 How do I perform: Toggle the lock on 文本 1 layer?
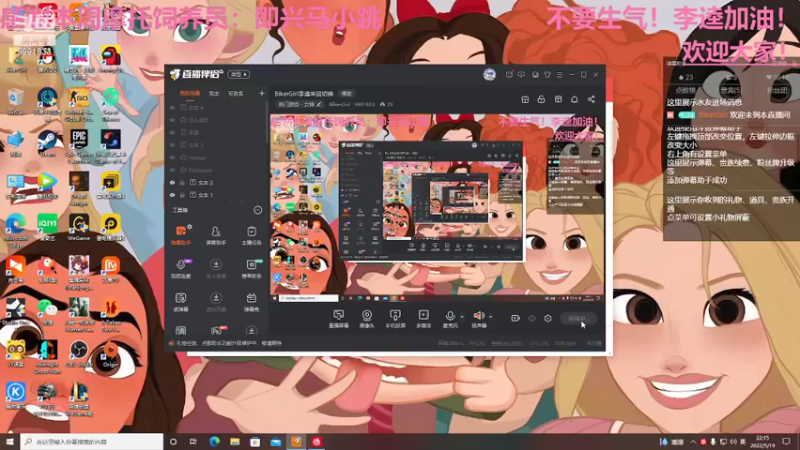tap(182, 195)
